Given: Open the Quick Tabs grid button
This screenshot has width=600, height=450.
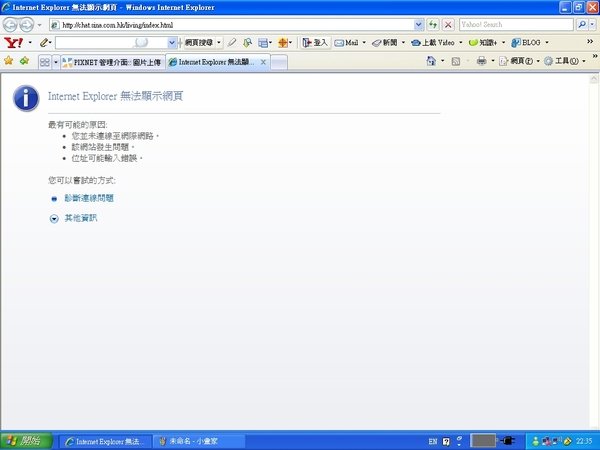Looking at the screenshot, I should click(45, 62).
